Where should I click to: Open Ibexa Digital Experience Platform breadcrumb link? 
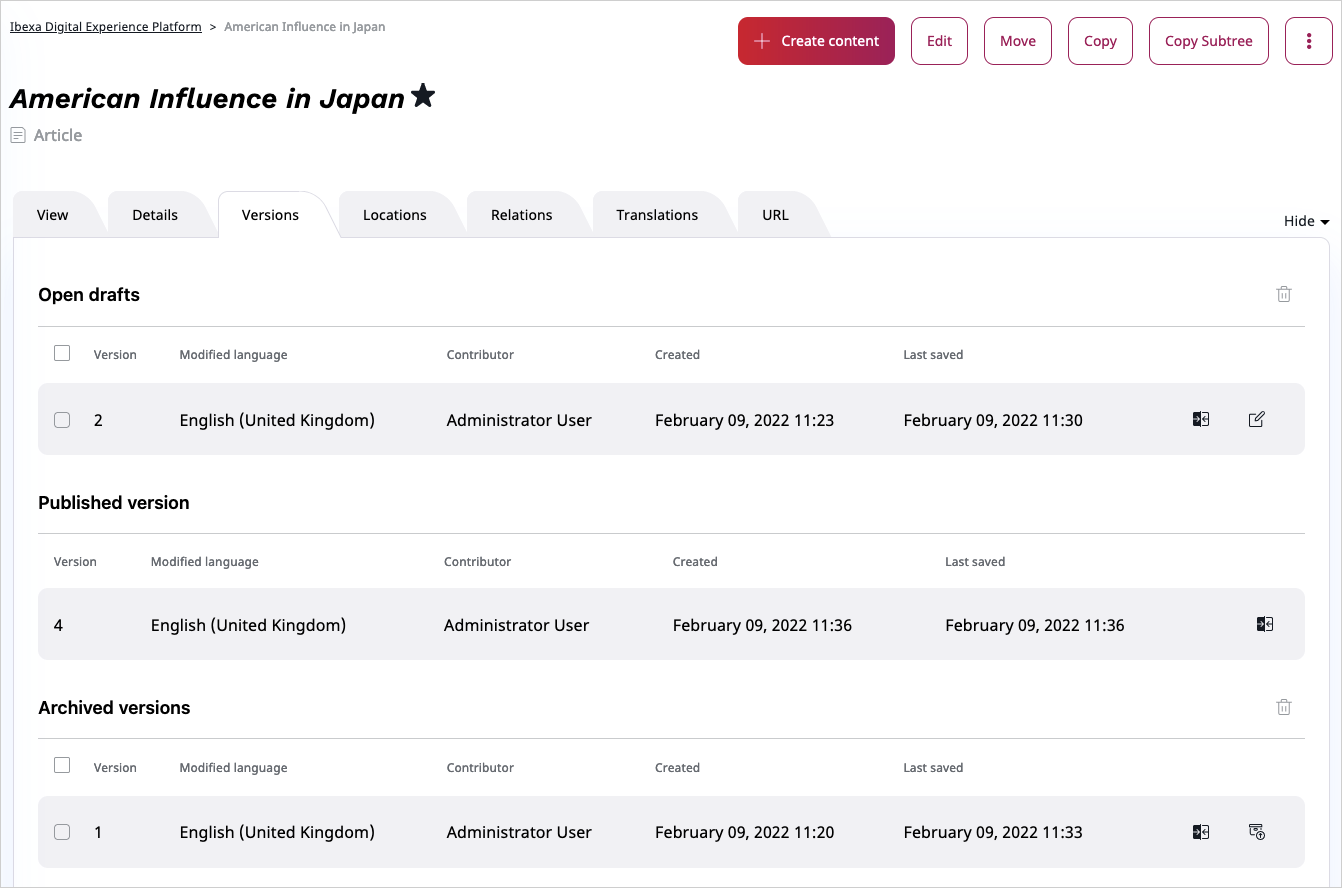point(106,27)
